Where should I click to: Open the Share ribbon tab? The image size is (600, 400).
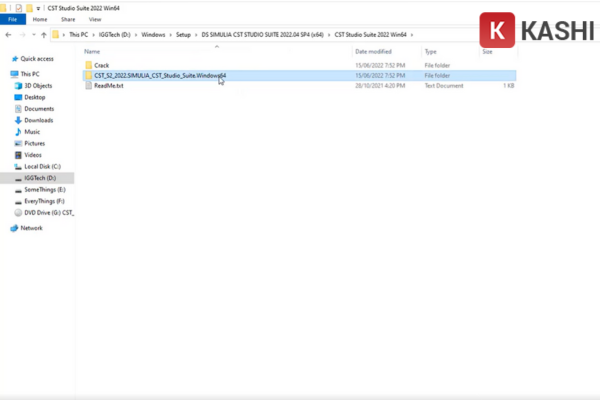click(x=68, y=19)
